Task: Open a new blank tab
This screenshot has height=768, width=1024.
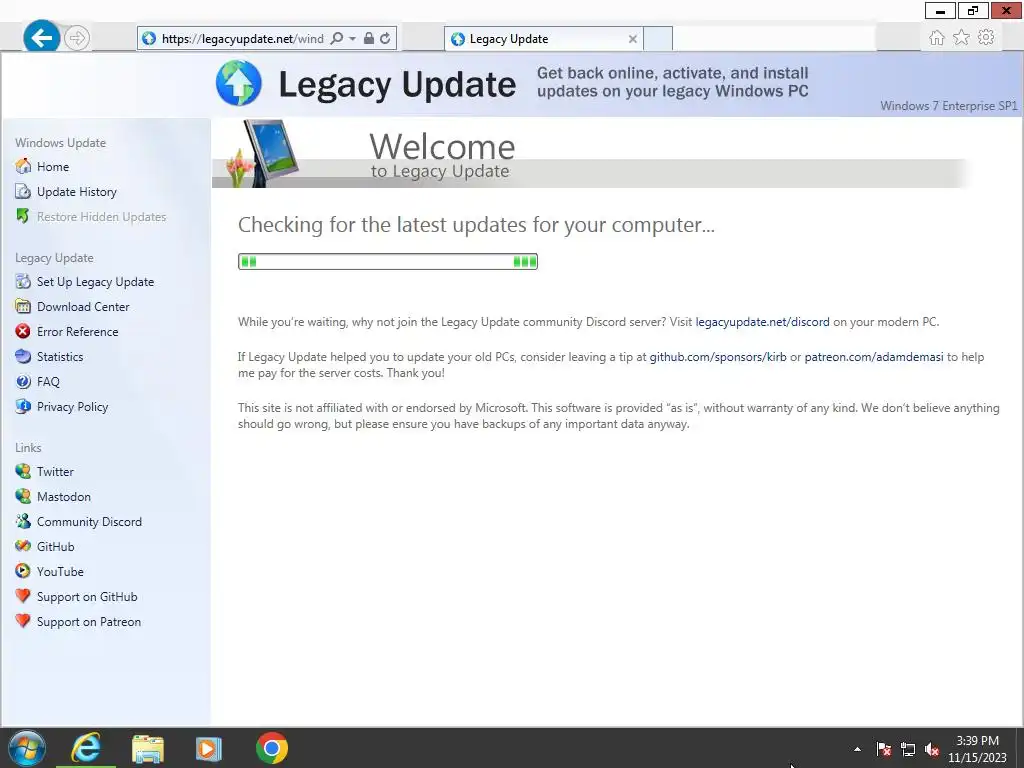Action: (x=658, y=39)
